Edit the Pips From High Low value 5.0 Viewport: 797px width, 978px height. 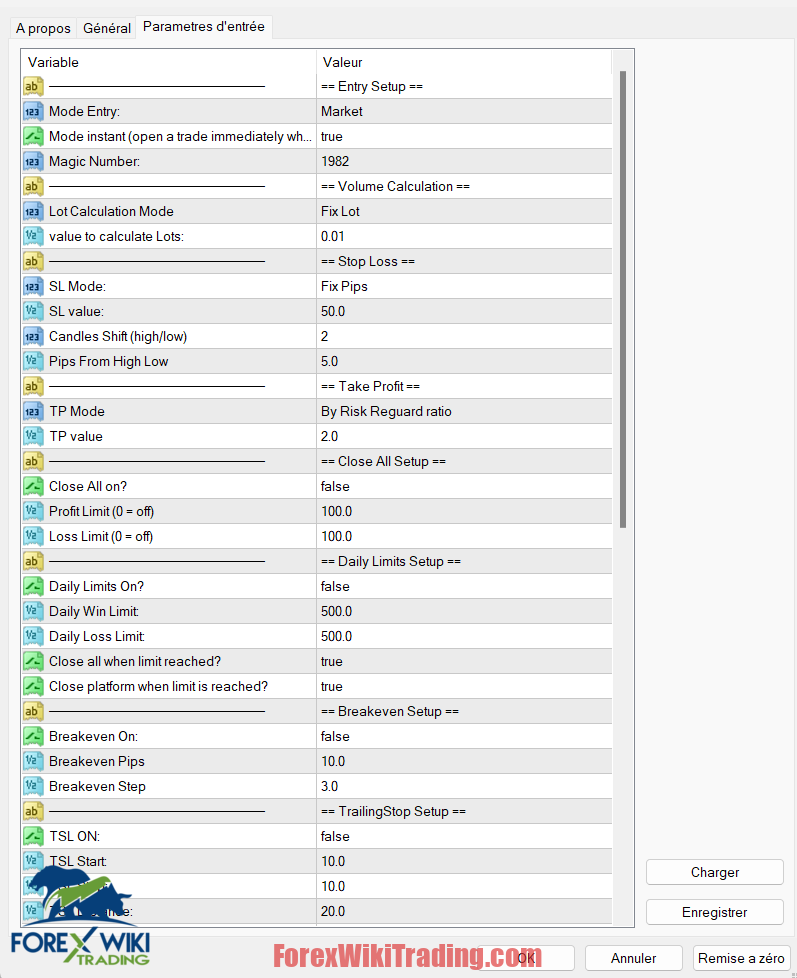pos(465,361)
